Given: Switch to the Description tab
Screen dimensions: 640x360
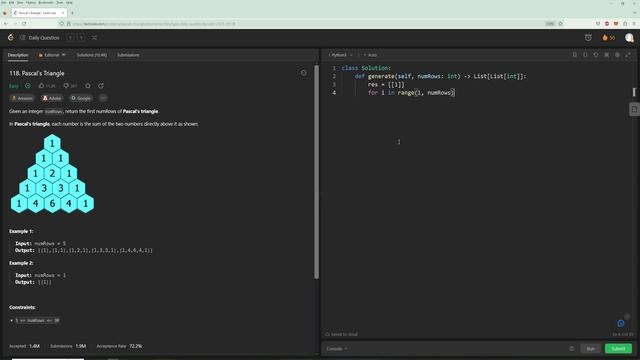Looking at the screenshot, I should [18, 55].
